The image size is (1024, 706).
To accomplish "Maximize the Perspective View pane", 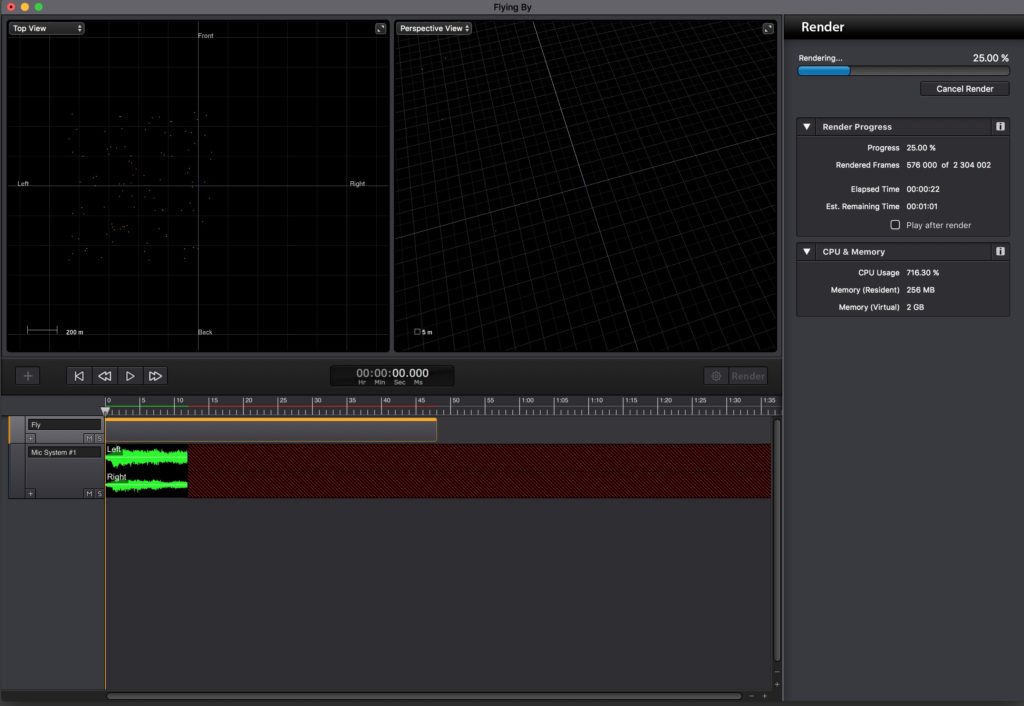I will coord(768,28).
